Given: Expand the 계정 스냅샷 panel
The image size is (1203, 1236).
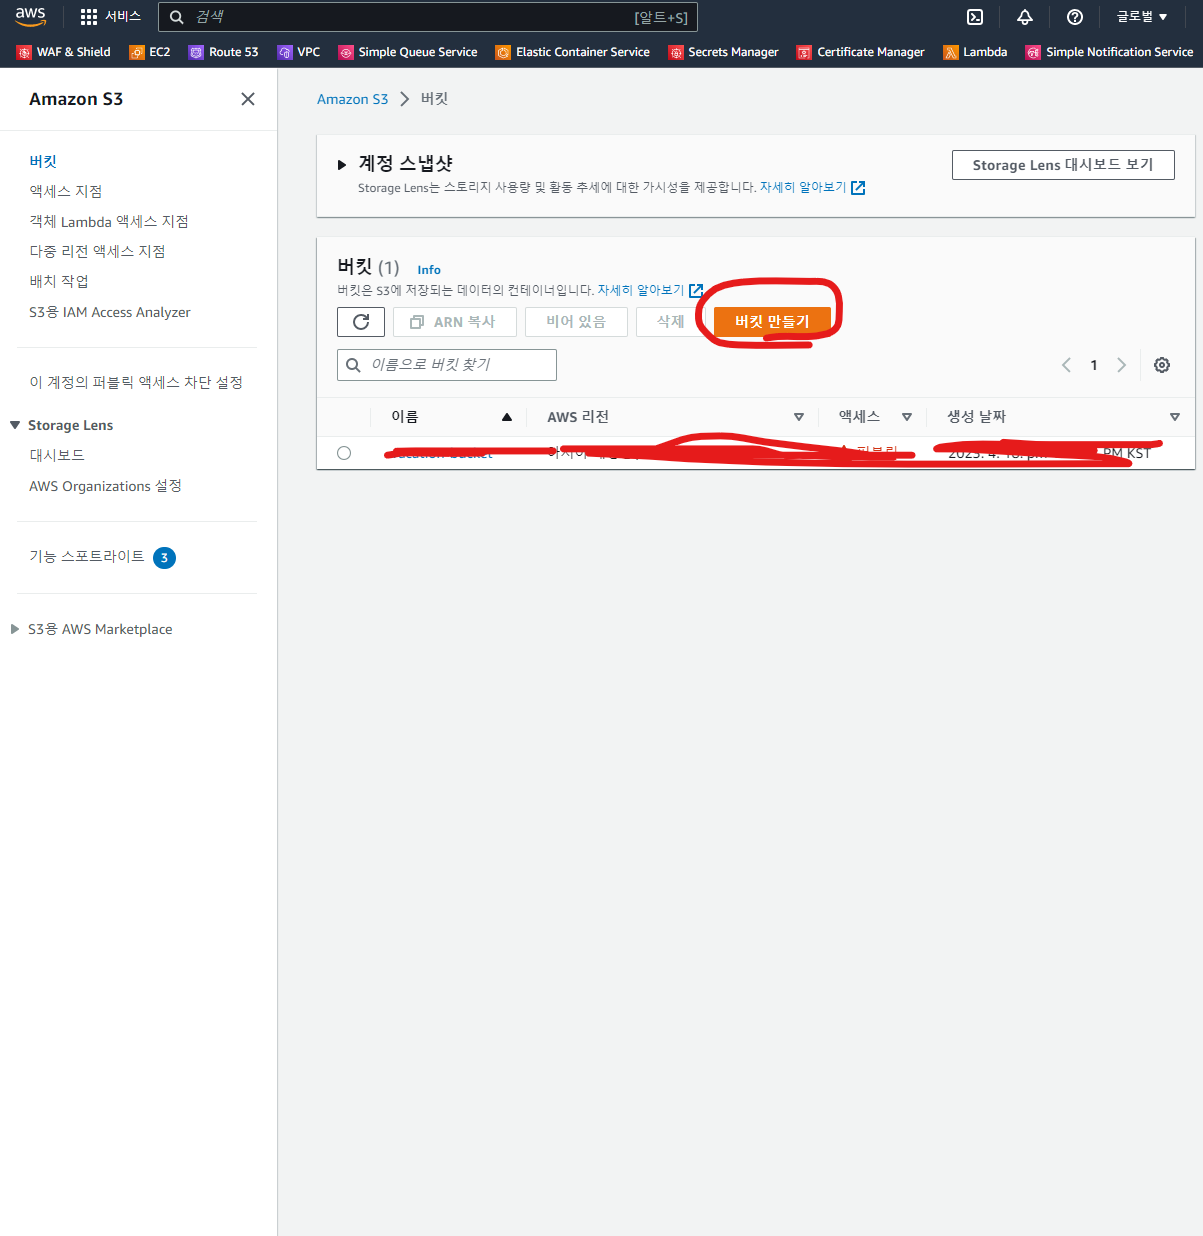Looking at the screenshot, I should coord(342,164).
